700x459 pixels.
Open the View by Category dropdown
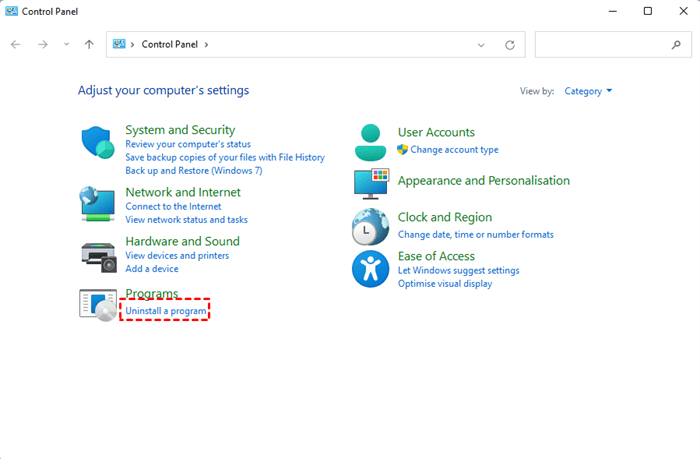pos(588,91)
